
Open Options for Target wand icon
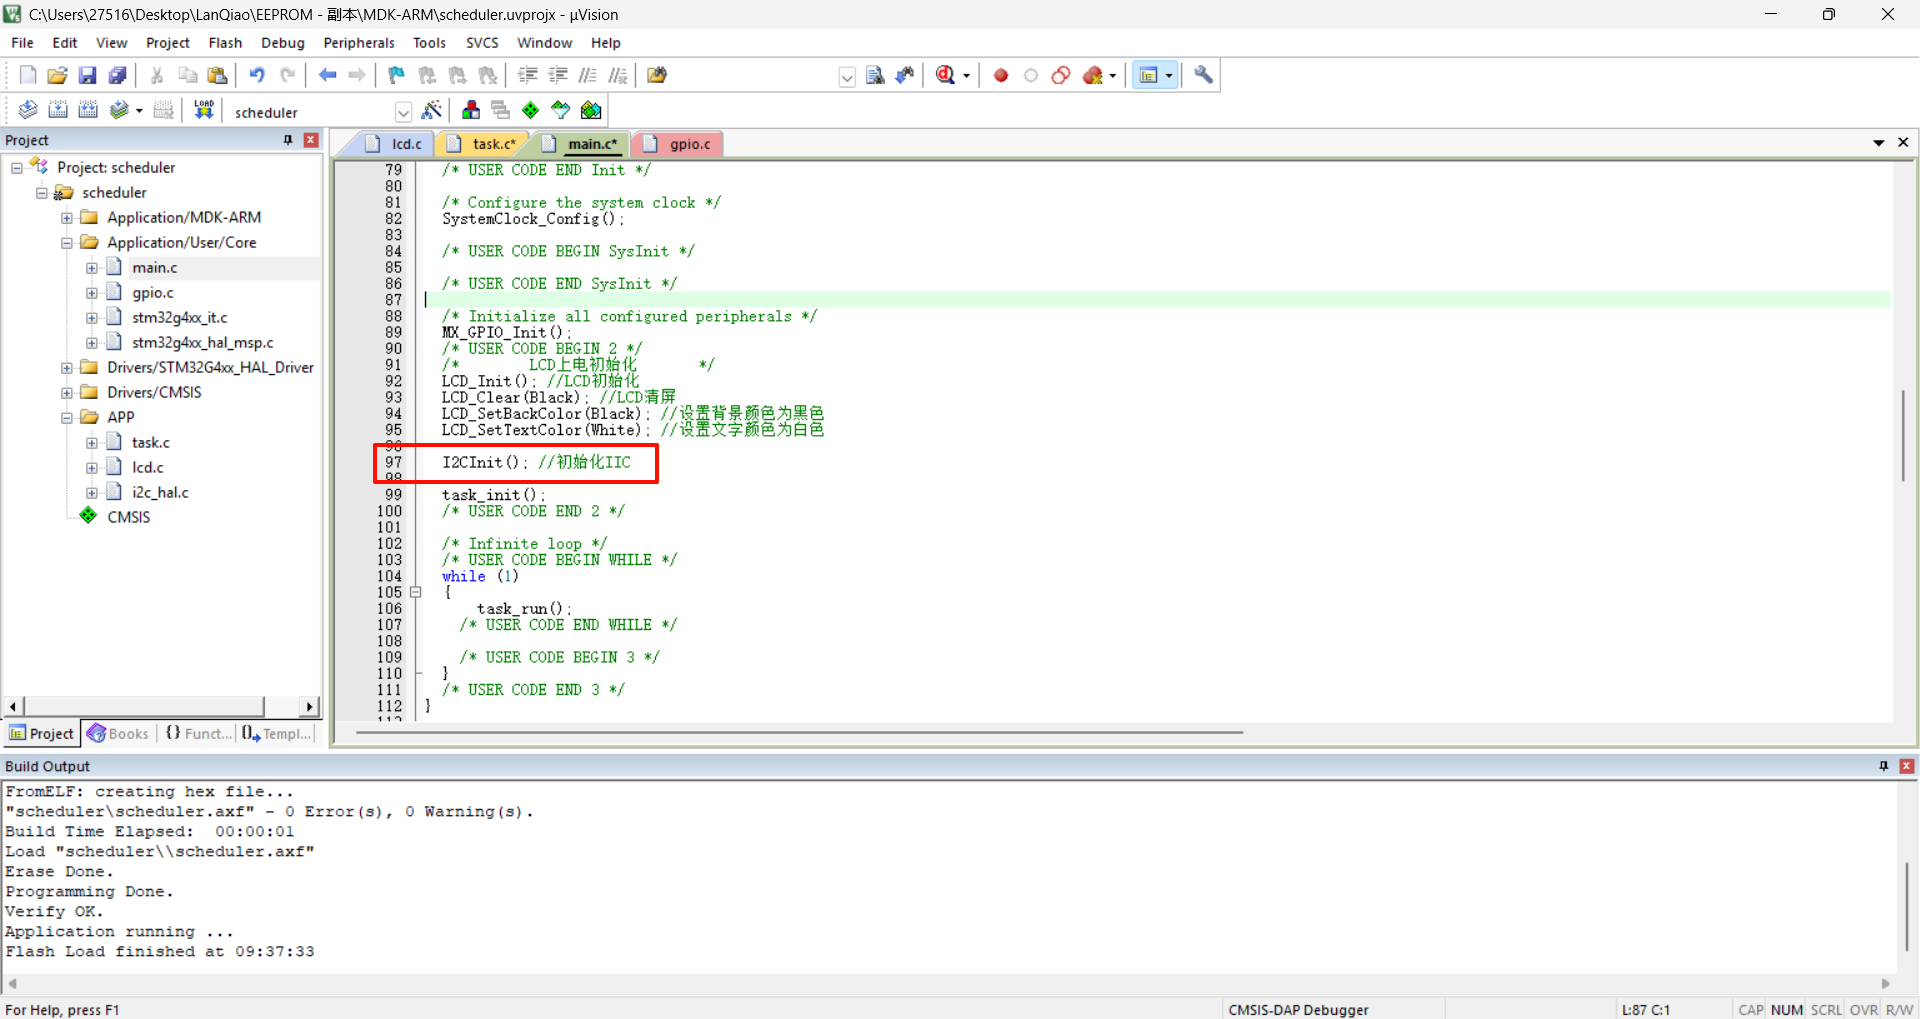pyautogui.click(x=432, y=110)
